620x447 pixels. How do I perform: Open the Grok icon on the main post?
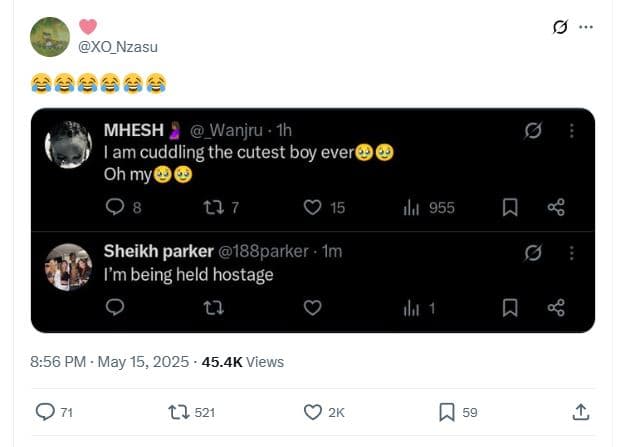click(560, 27)
